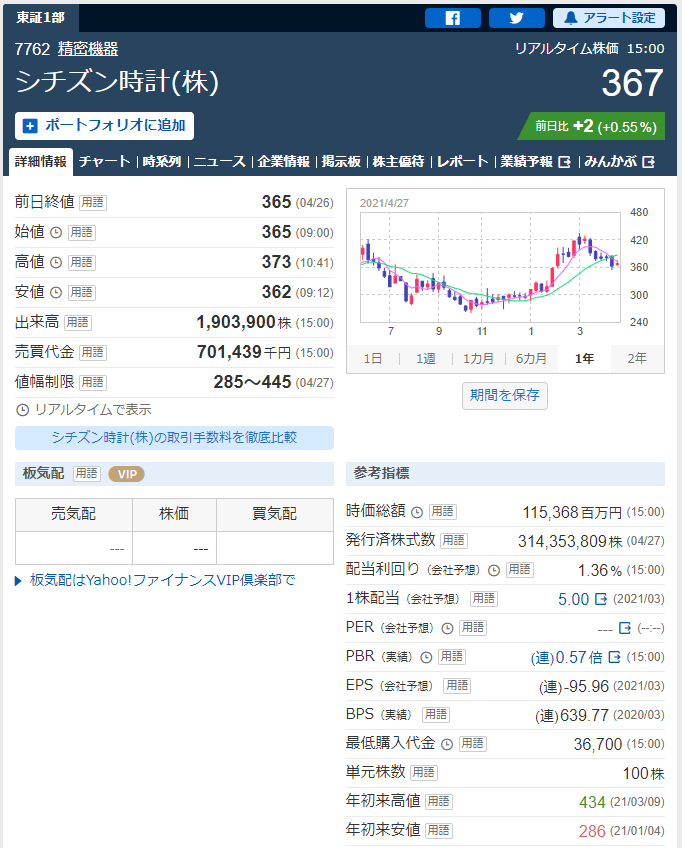Click the clock icon beside 高値

tap(56, 262)
